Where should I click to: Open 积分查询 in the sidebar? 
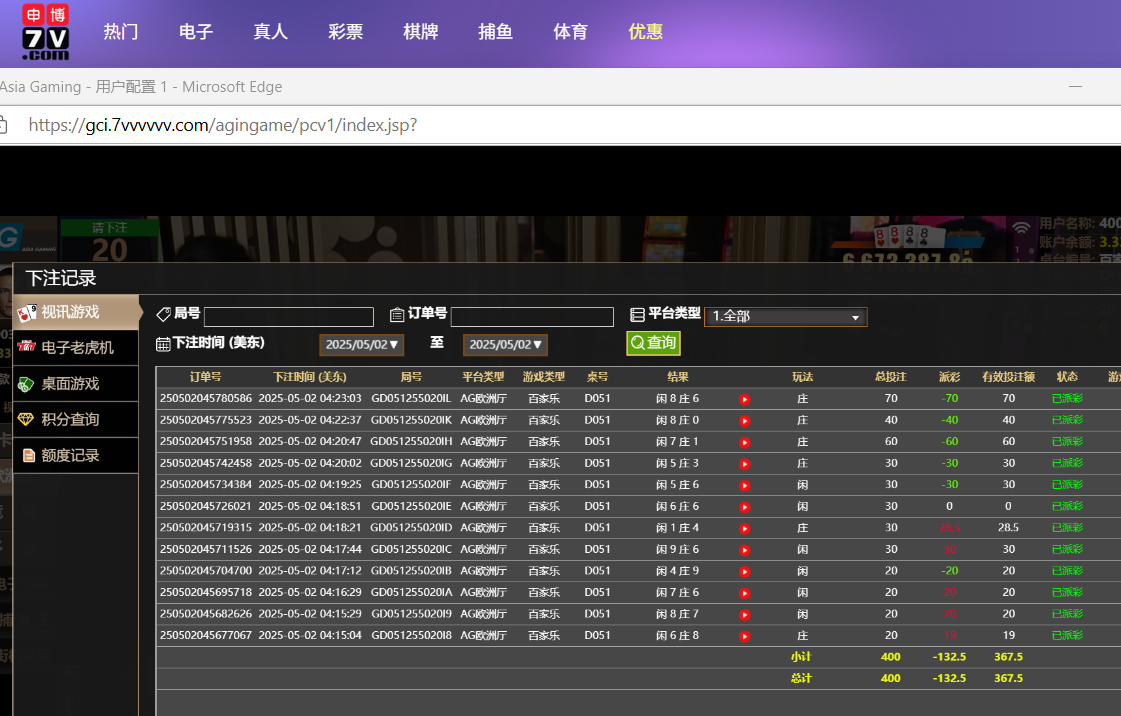pyautogui.click(x=70, y=420)
